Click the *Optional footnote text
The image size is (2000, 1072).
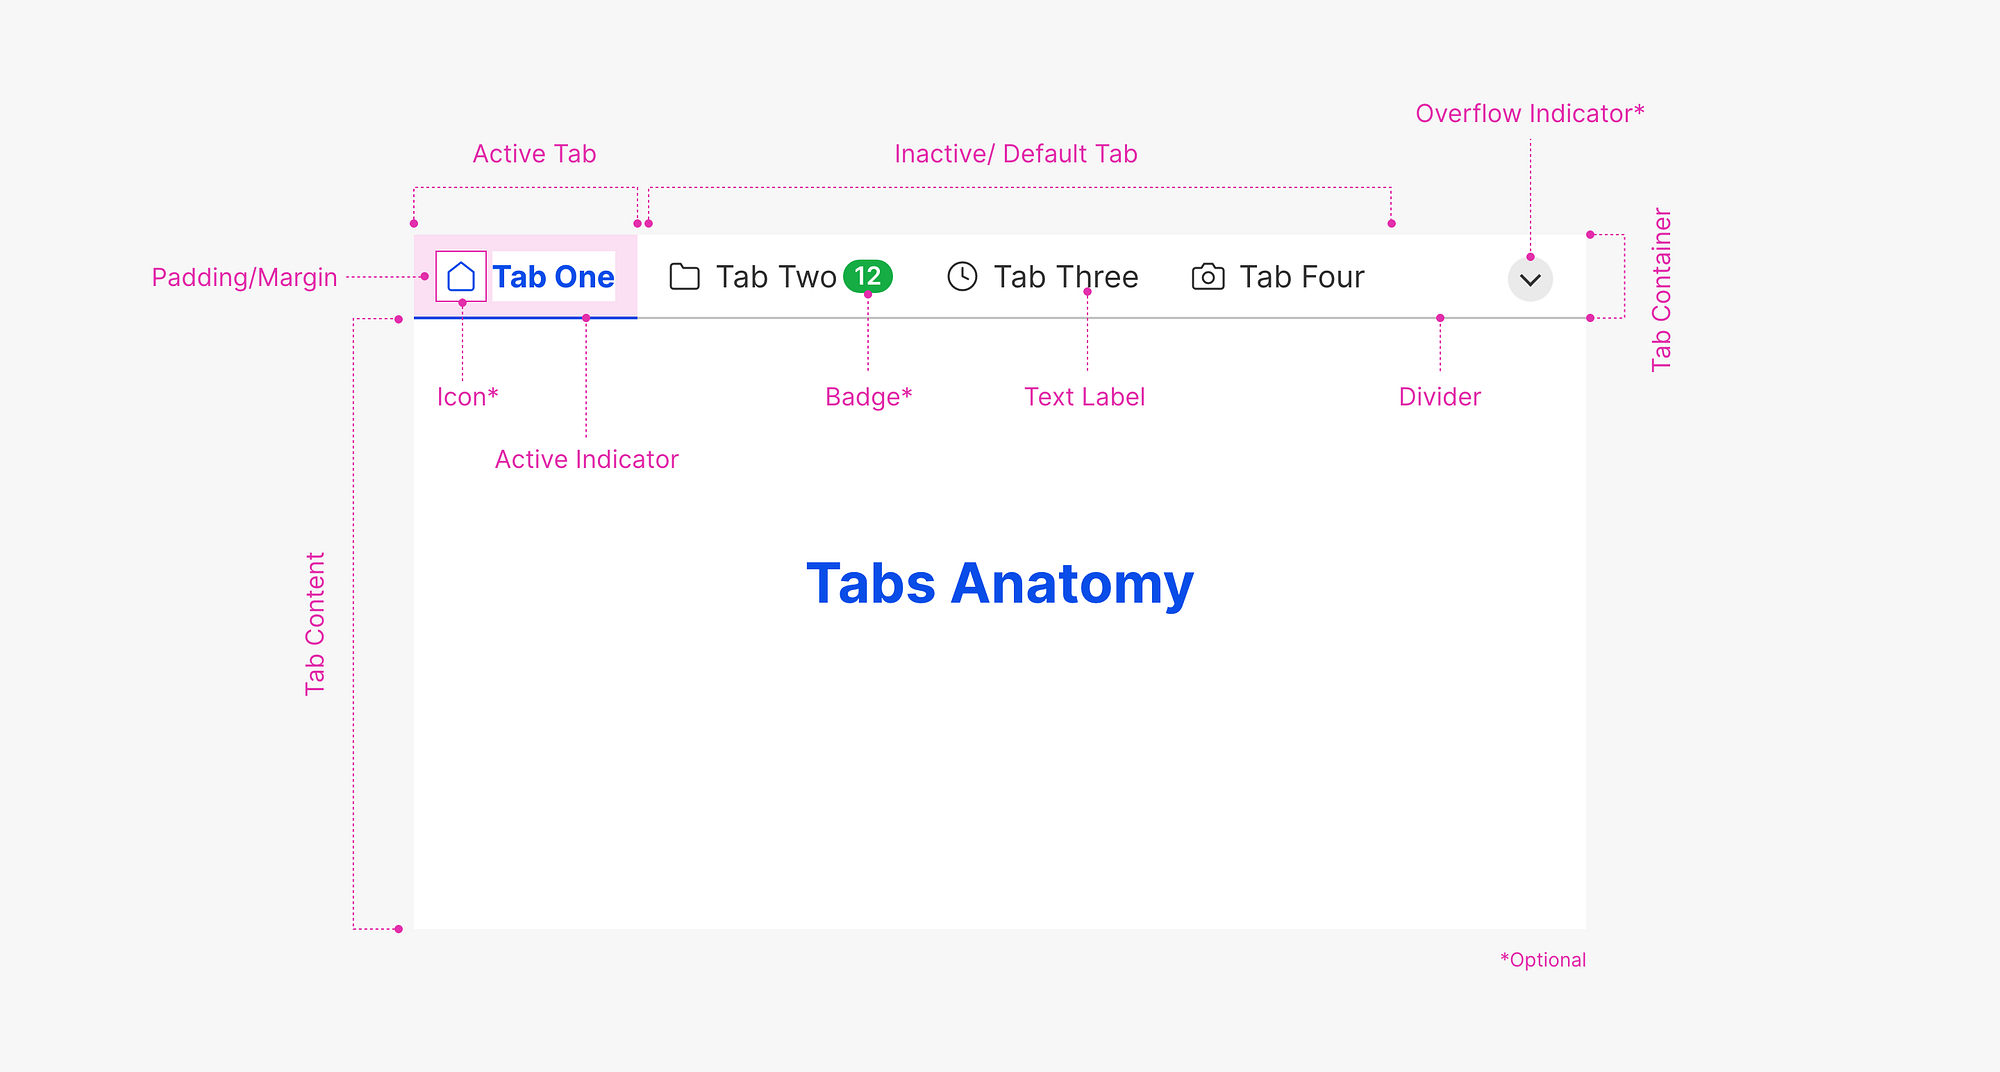pos(1543,959)
